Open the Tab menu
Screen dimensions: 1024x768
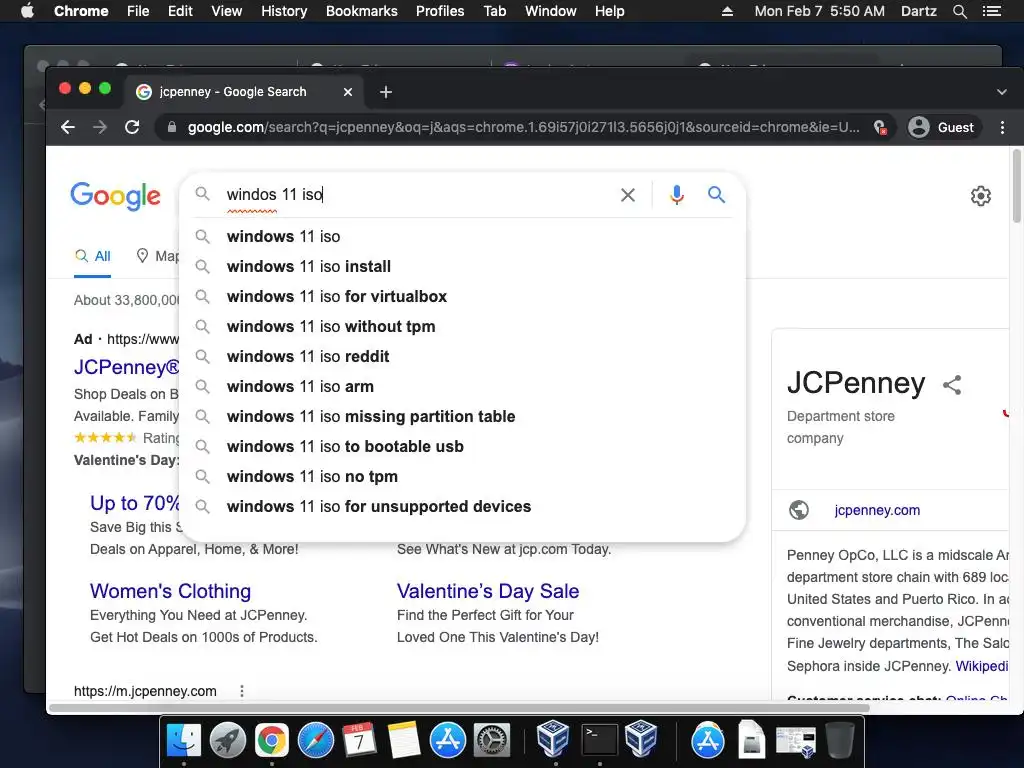tap(494, 11)
